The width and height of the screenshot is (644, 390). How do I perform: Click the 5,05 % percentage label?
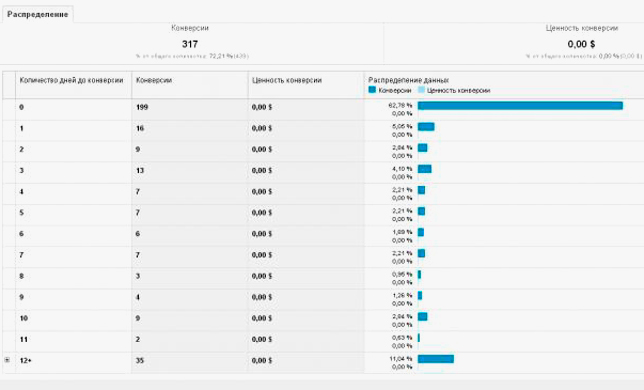(x=402, y=127)
